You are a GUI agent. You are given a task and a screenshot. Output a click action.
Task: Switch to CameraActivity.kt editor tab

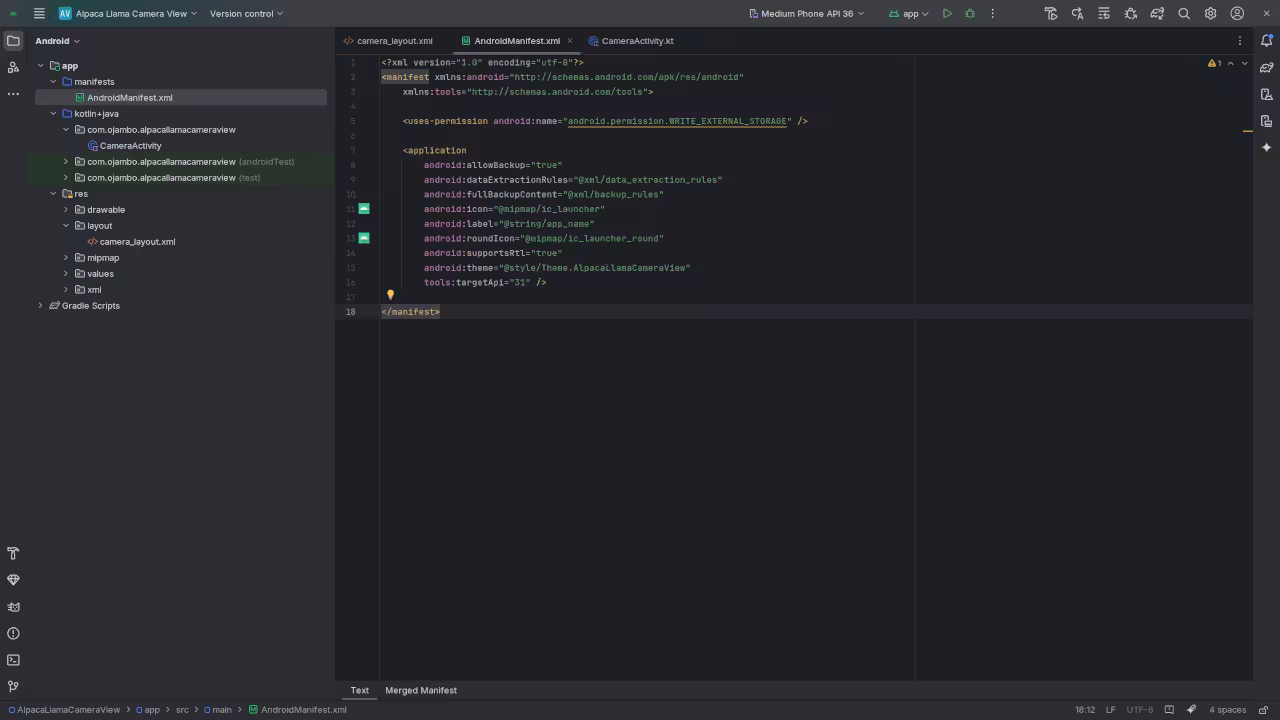pos(631,41)
